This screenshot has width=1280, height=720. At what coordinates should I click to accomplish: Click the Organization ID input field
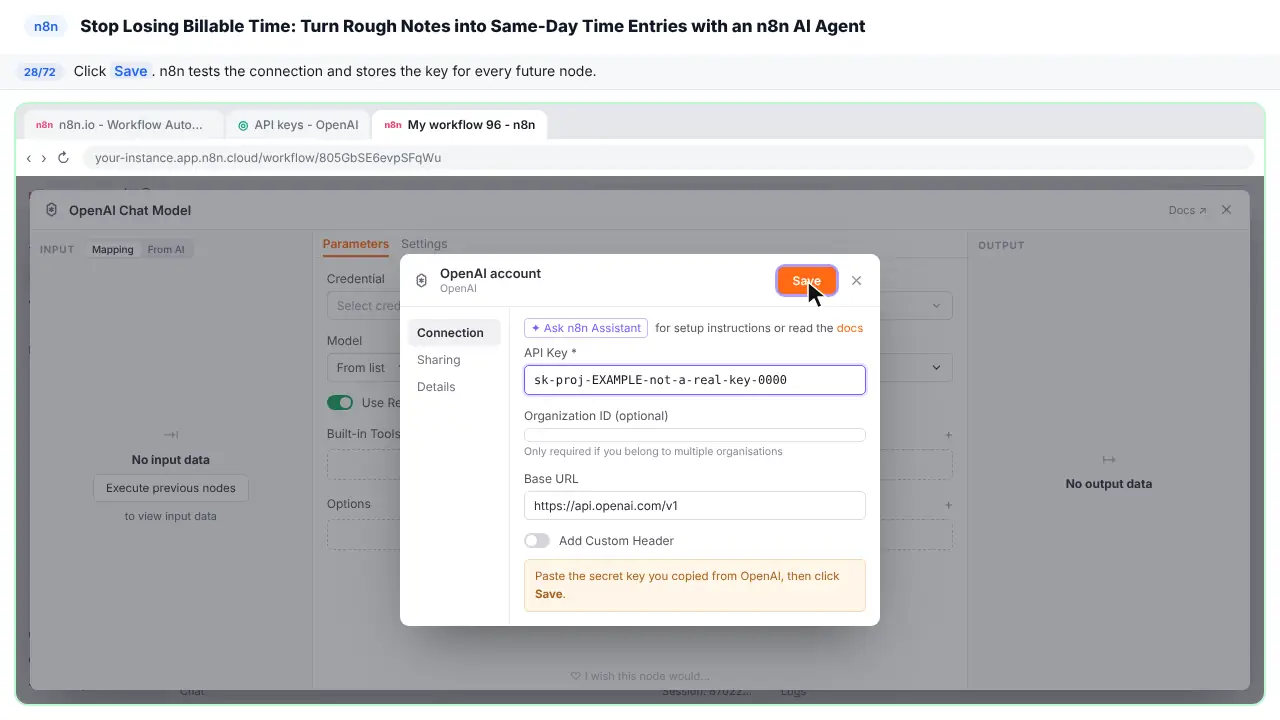pos(695,435)
